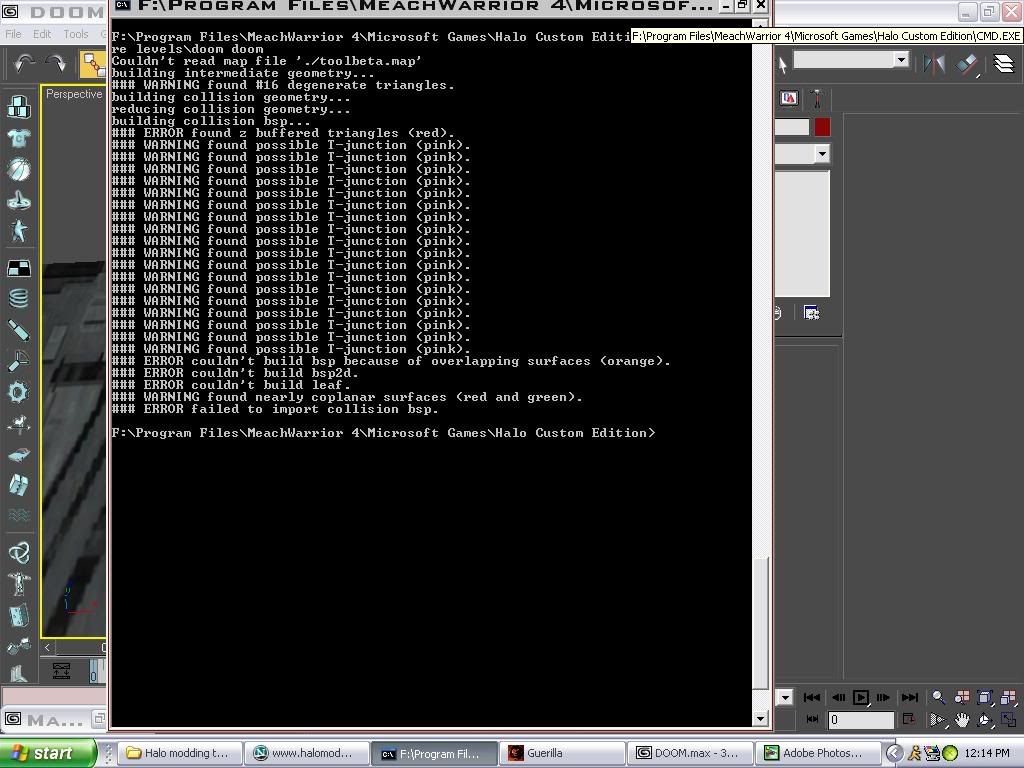Click the hinge door icon in left toolbar

tap(18, 615)
